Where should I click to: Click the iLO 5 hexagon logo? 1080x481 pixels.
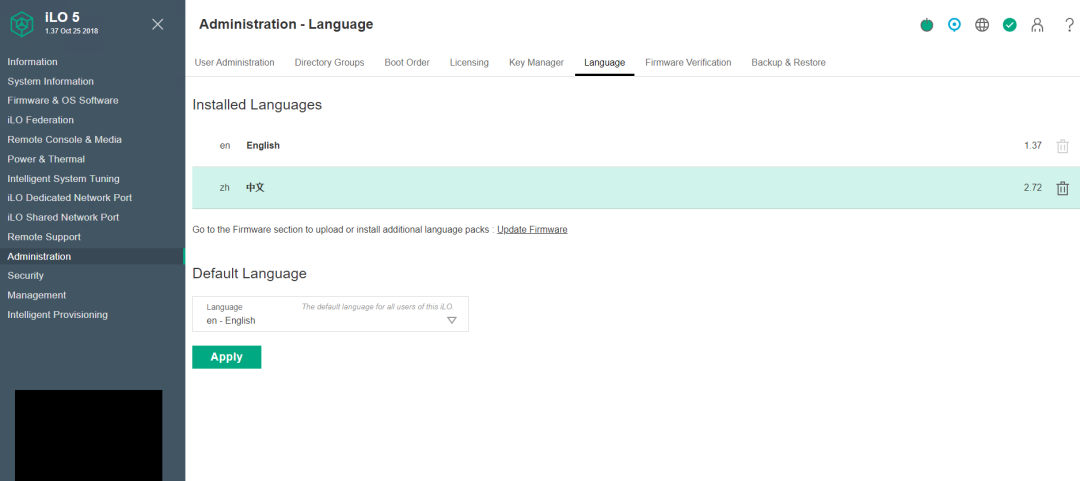pos(22,24)
